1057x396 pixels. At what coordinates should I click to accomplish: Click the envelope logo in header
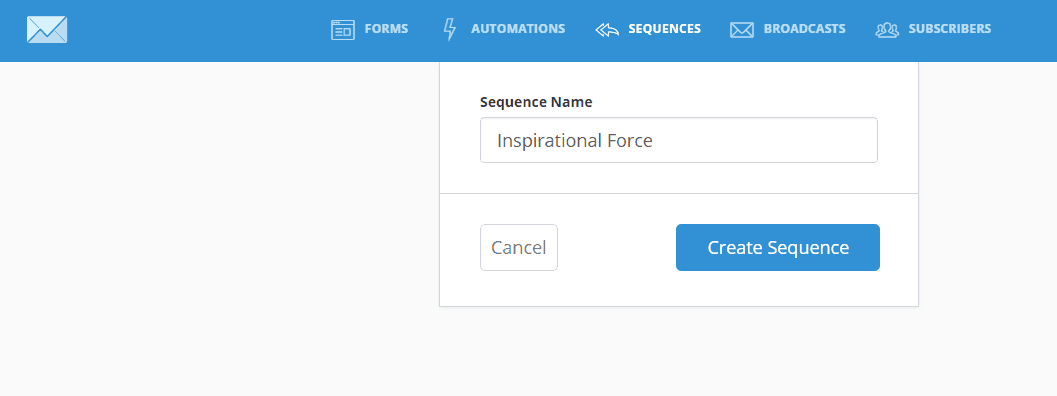click(x=47, y=29)
